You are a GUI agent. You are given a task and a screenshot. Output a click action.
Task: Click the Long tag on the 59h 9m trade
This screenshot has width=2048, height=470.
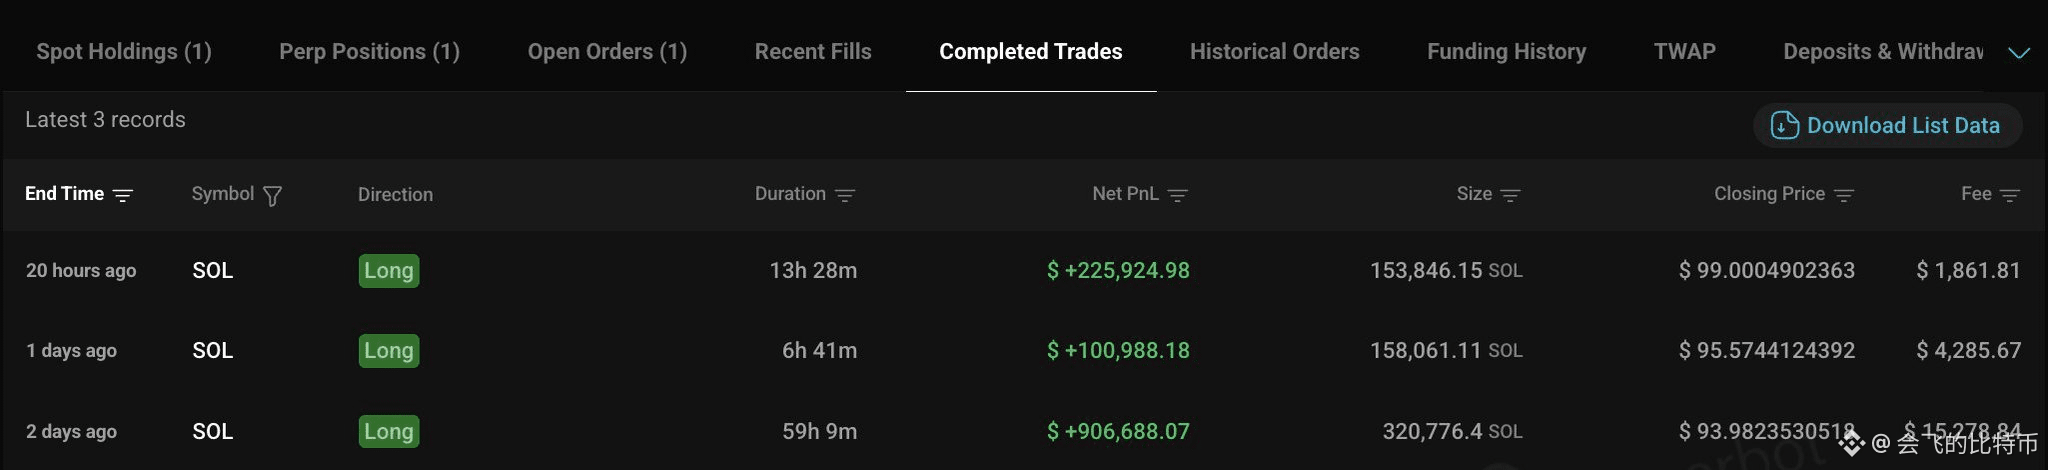[x=389, y=431]
